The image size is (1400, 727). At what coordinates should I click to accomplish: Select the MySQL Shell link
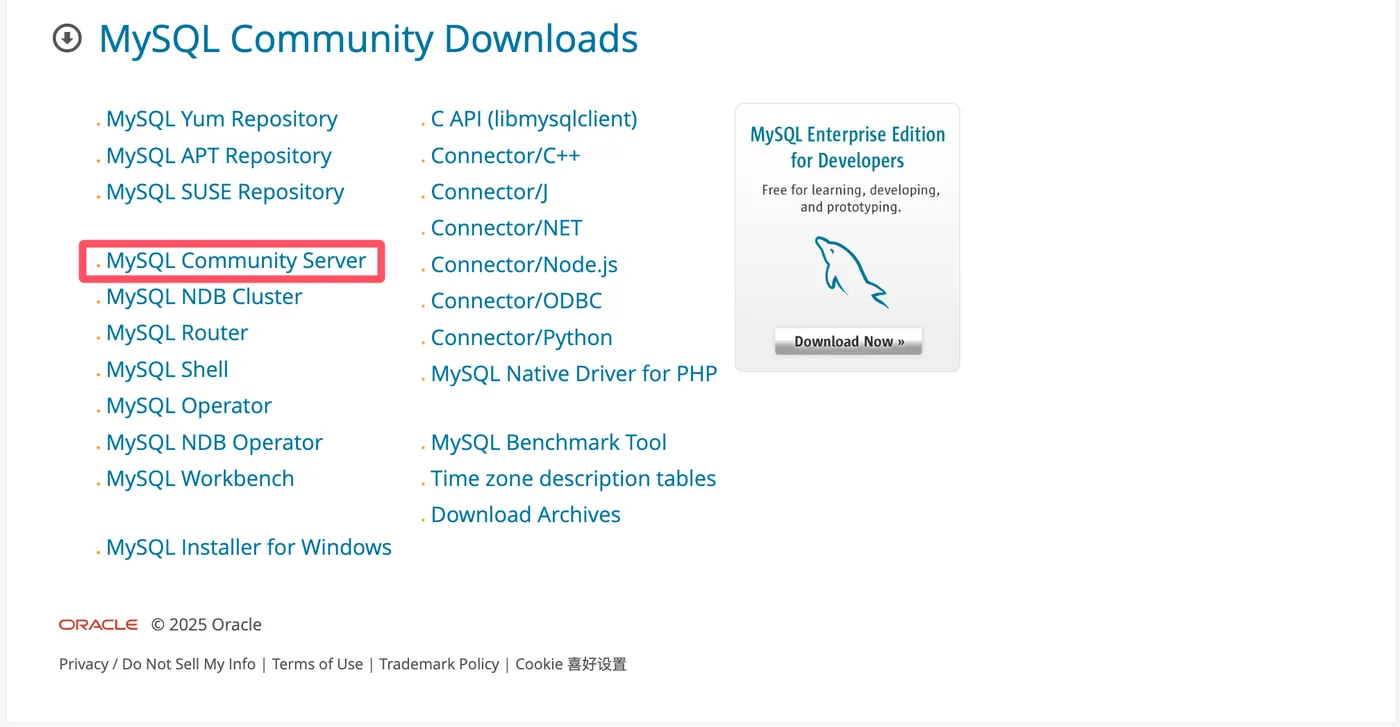point(167,369)
